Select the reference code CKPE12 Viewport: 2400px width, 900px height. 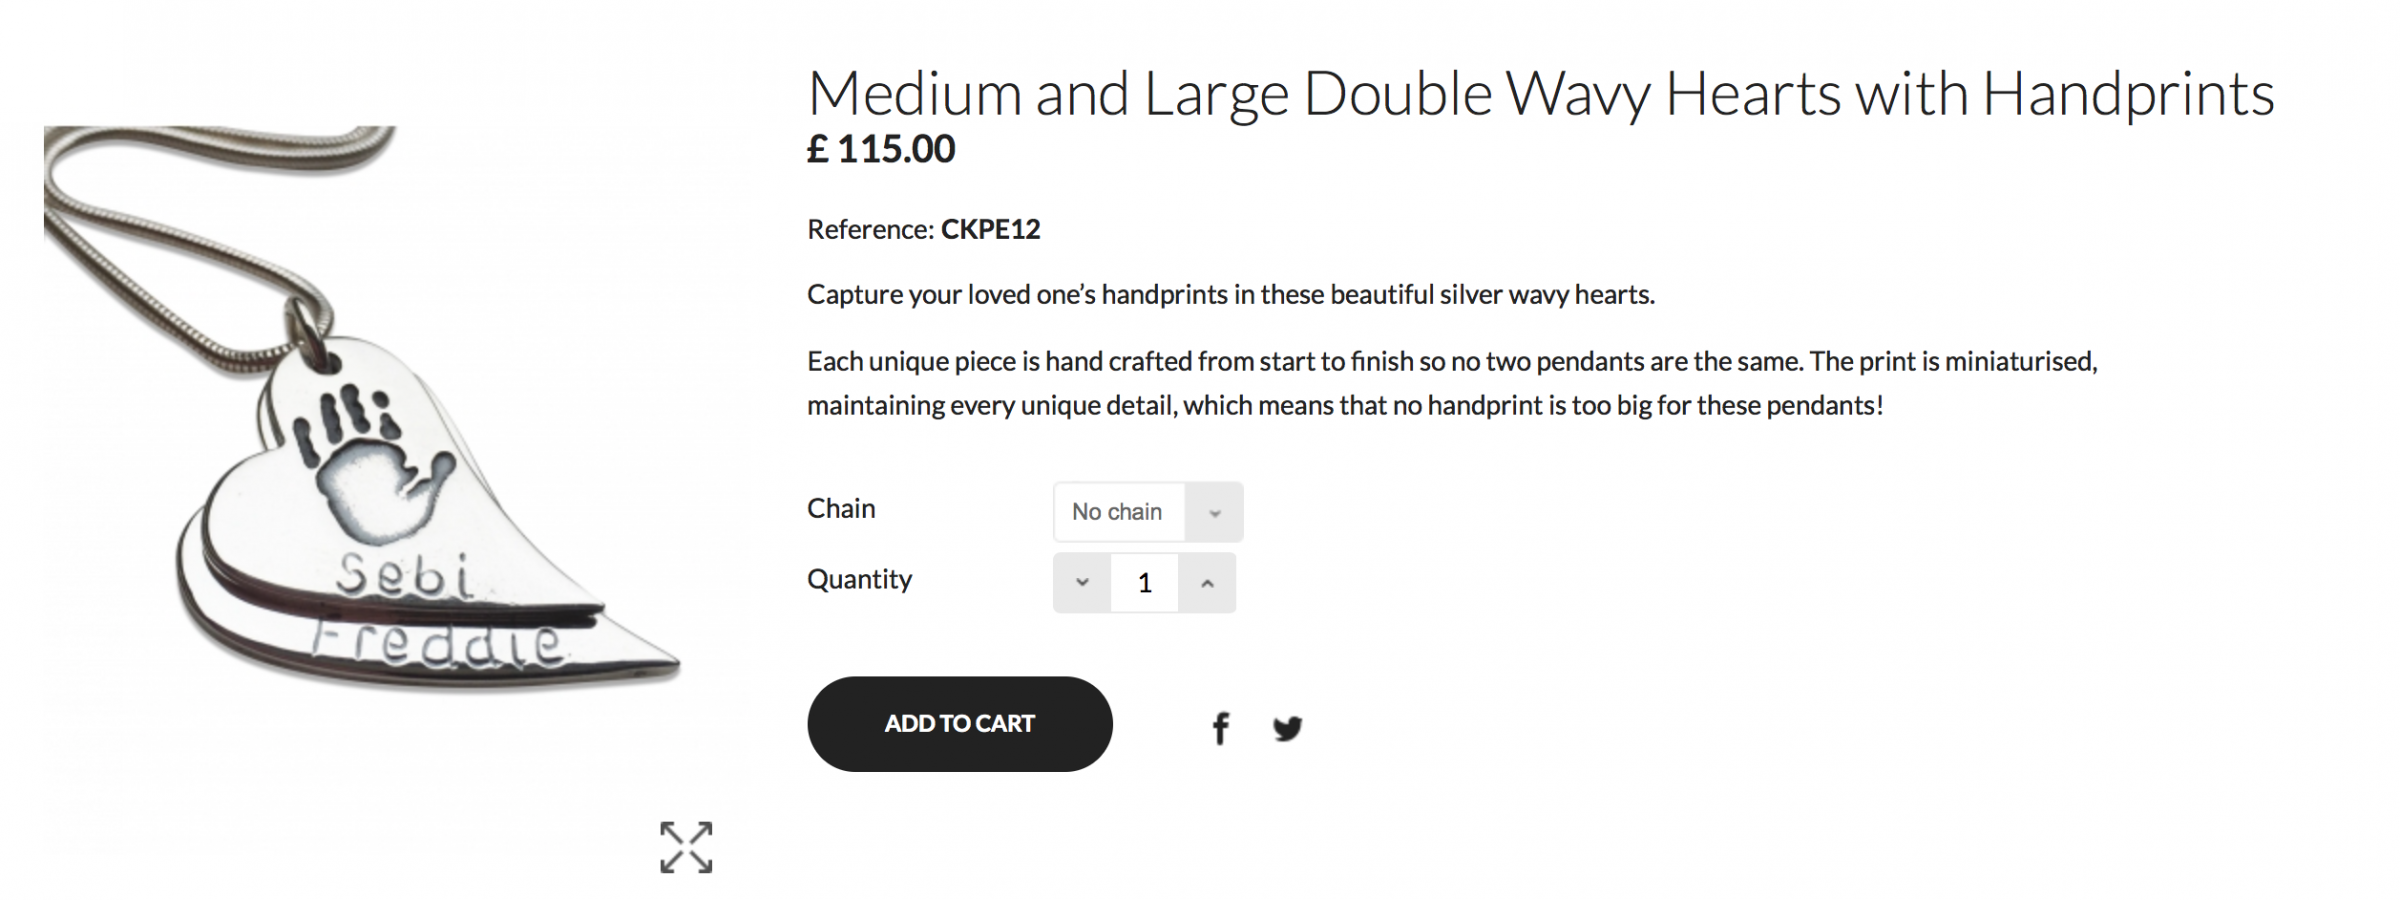pos(990,229)
